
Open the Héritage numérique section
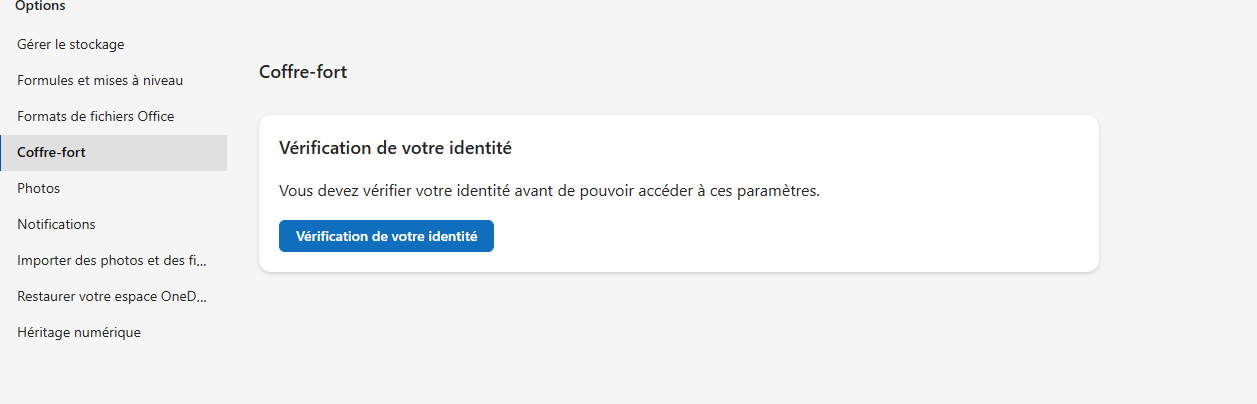113,332
